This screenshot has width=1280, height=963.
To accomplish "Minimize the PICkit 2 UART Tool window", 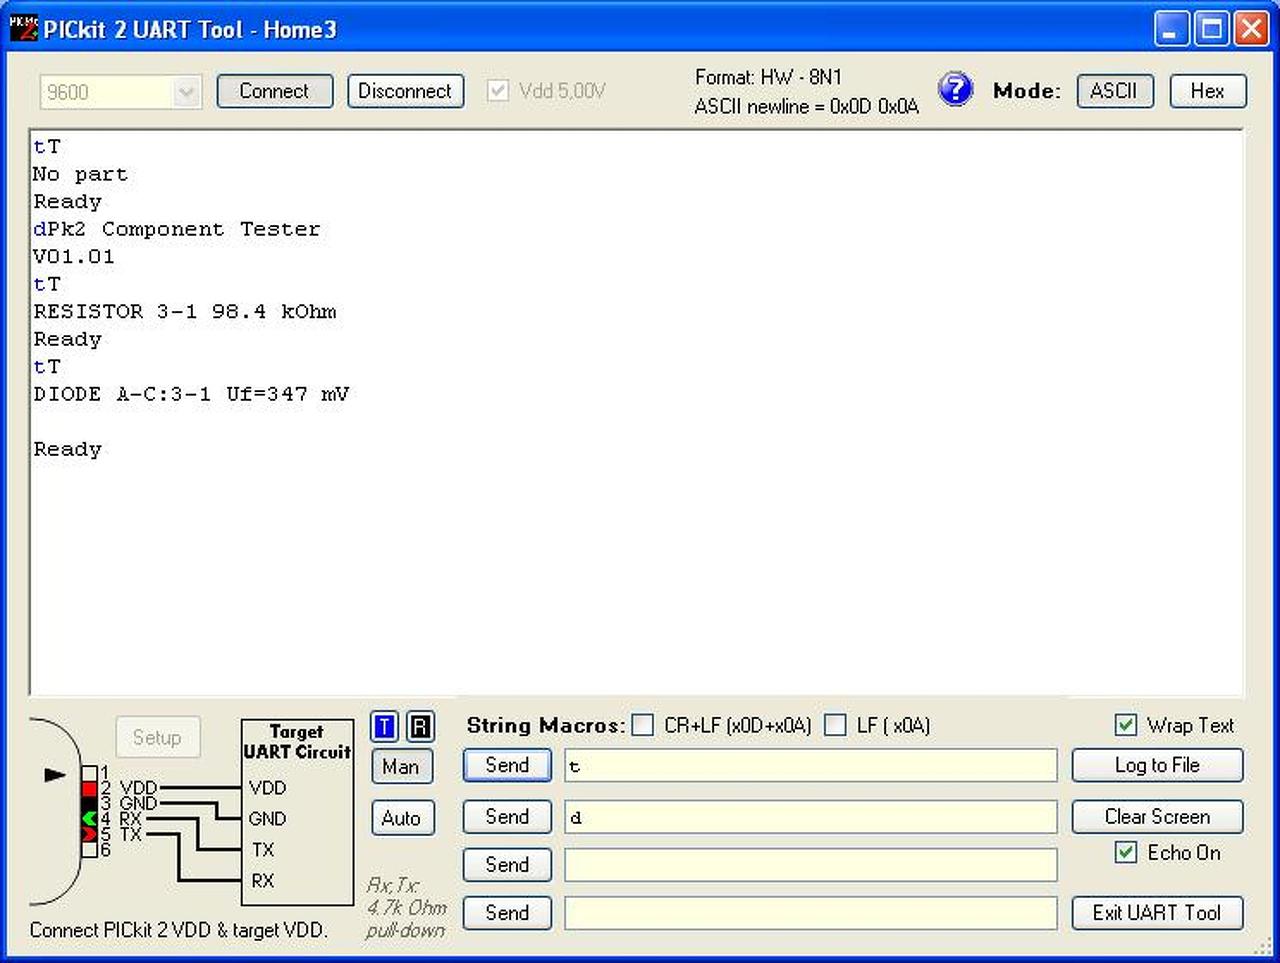I will (1171, 29).
